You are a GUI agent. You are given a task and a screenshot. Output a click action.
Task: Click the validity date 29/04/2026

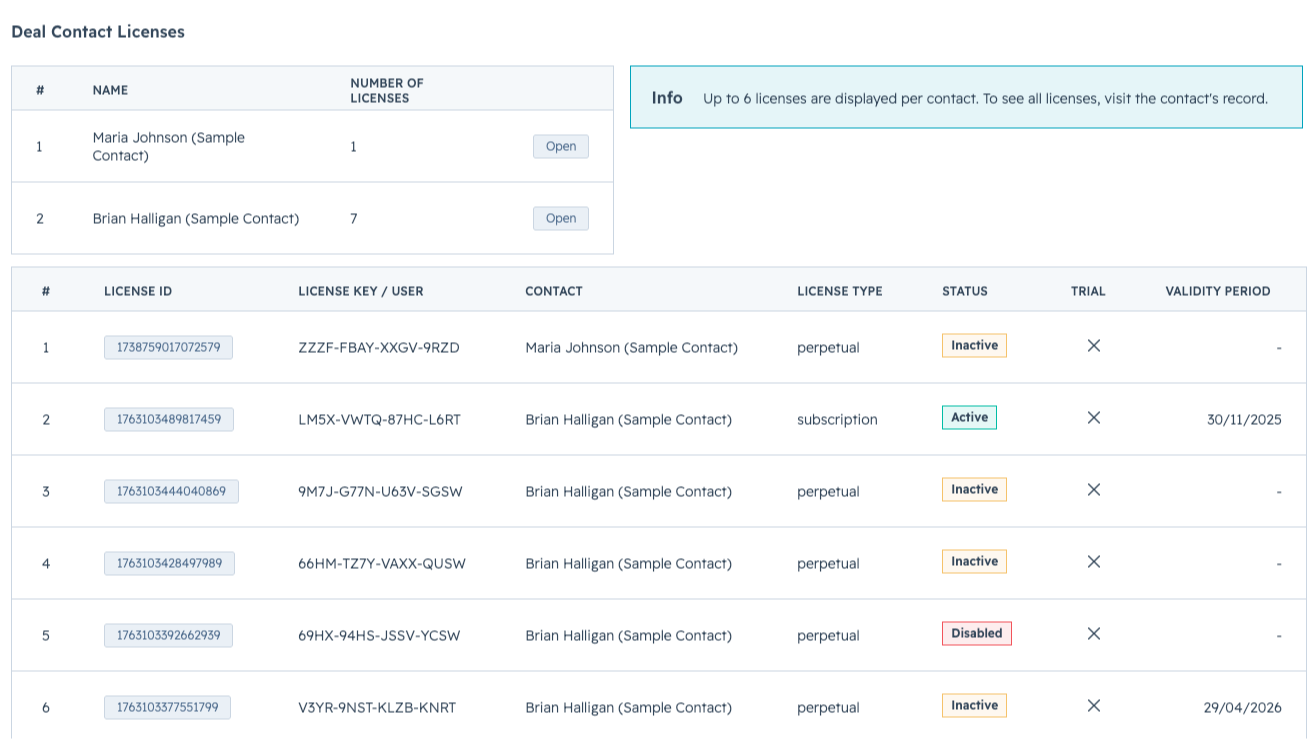1242,707
